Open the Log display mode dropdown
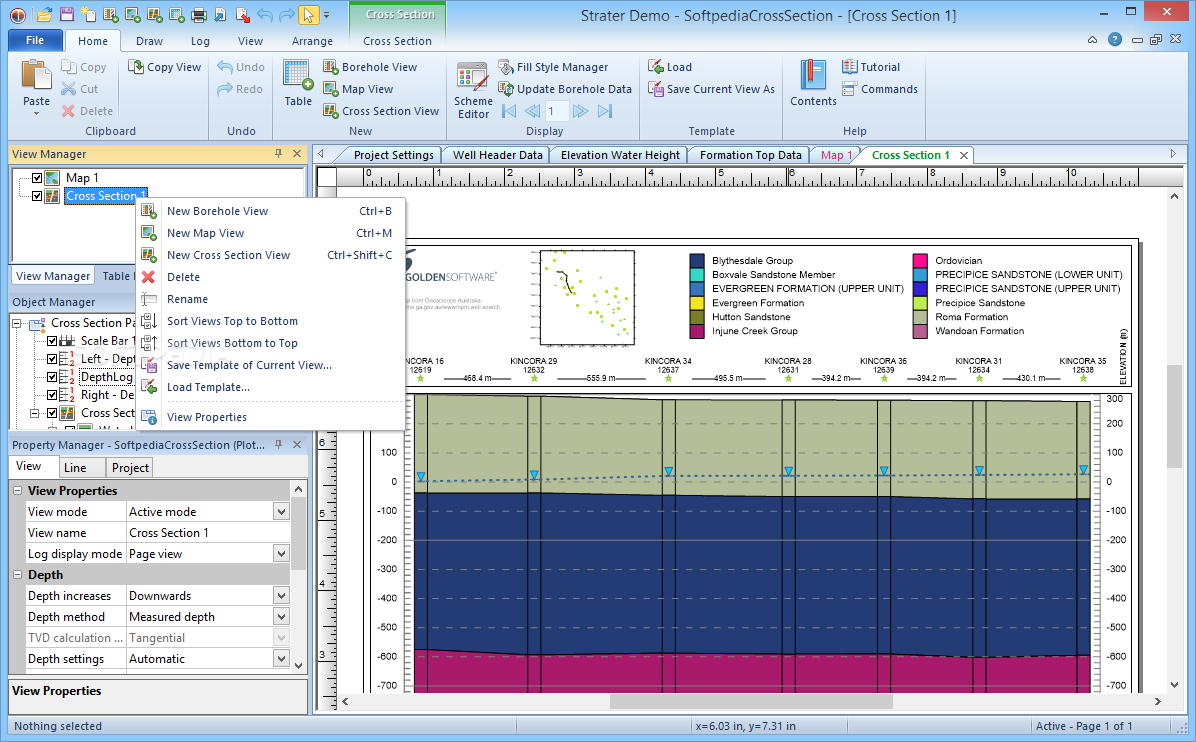Image resolution: width=1196 pixels, height=742 pixels. click(x=281, y=554)
